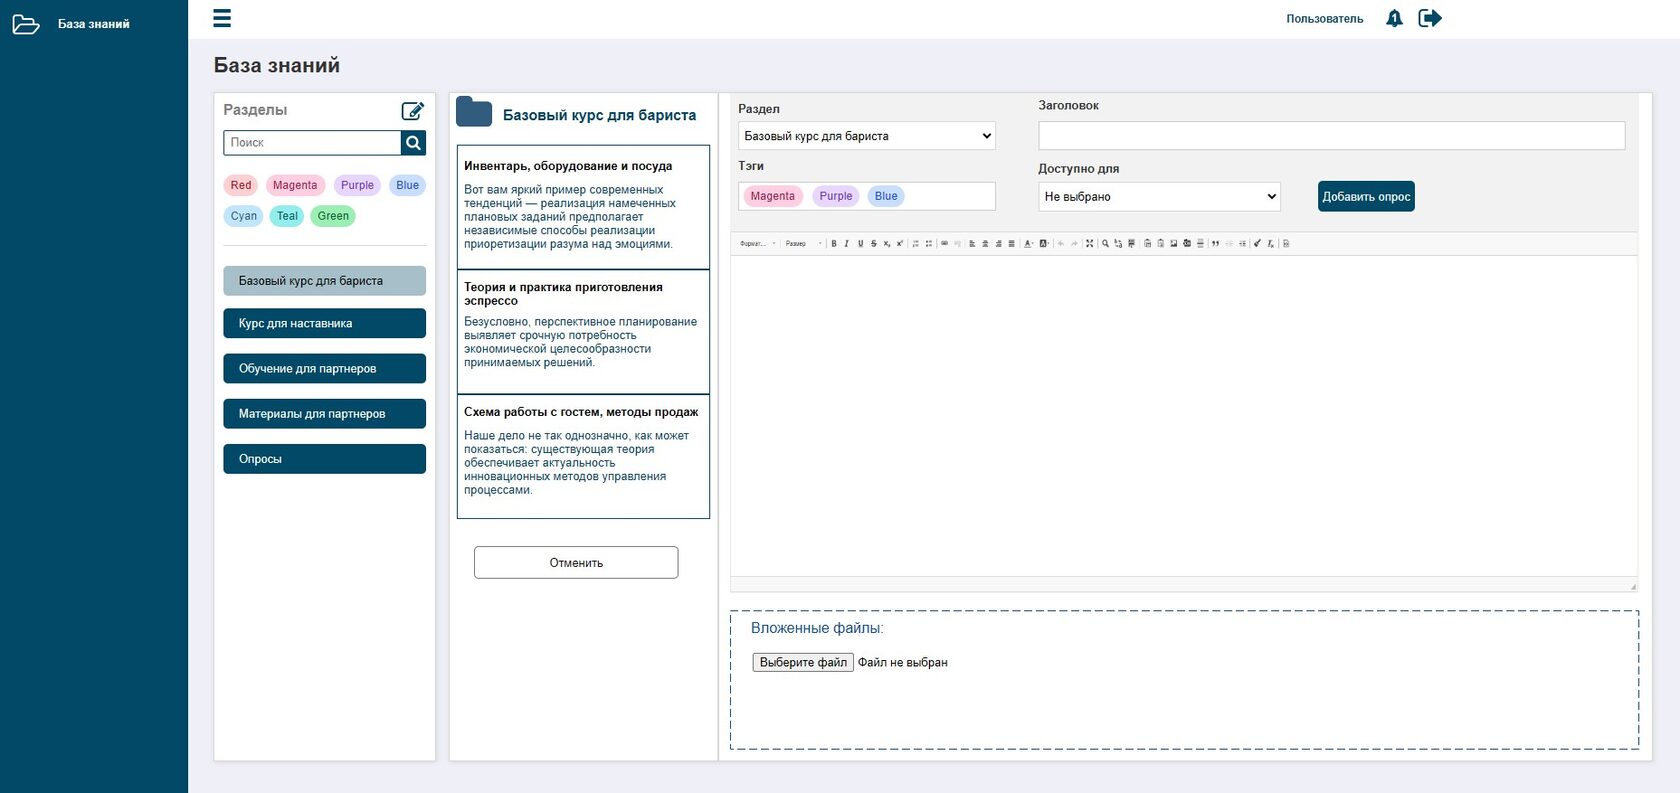
Task: Open the Обучение для партнеров section
Action: point(325,369)
